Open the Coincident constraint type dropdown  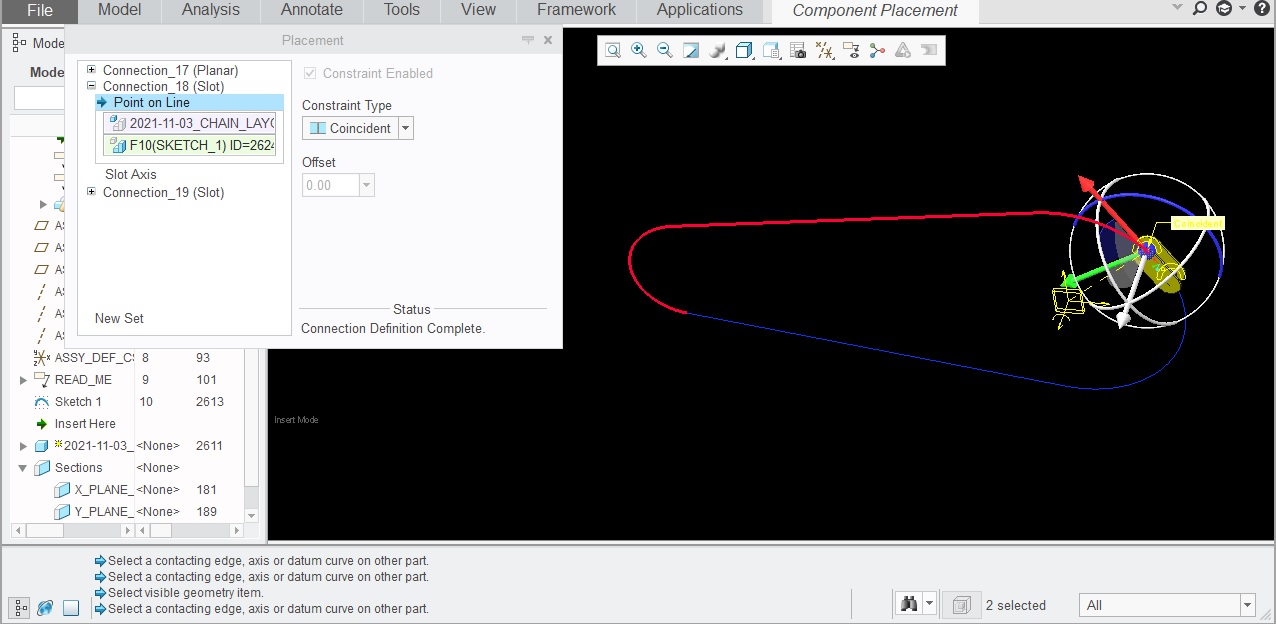(x=405, y=128)
